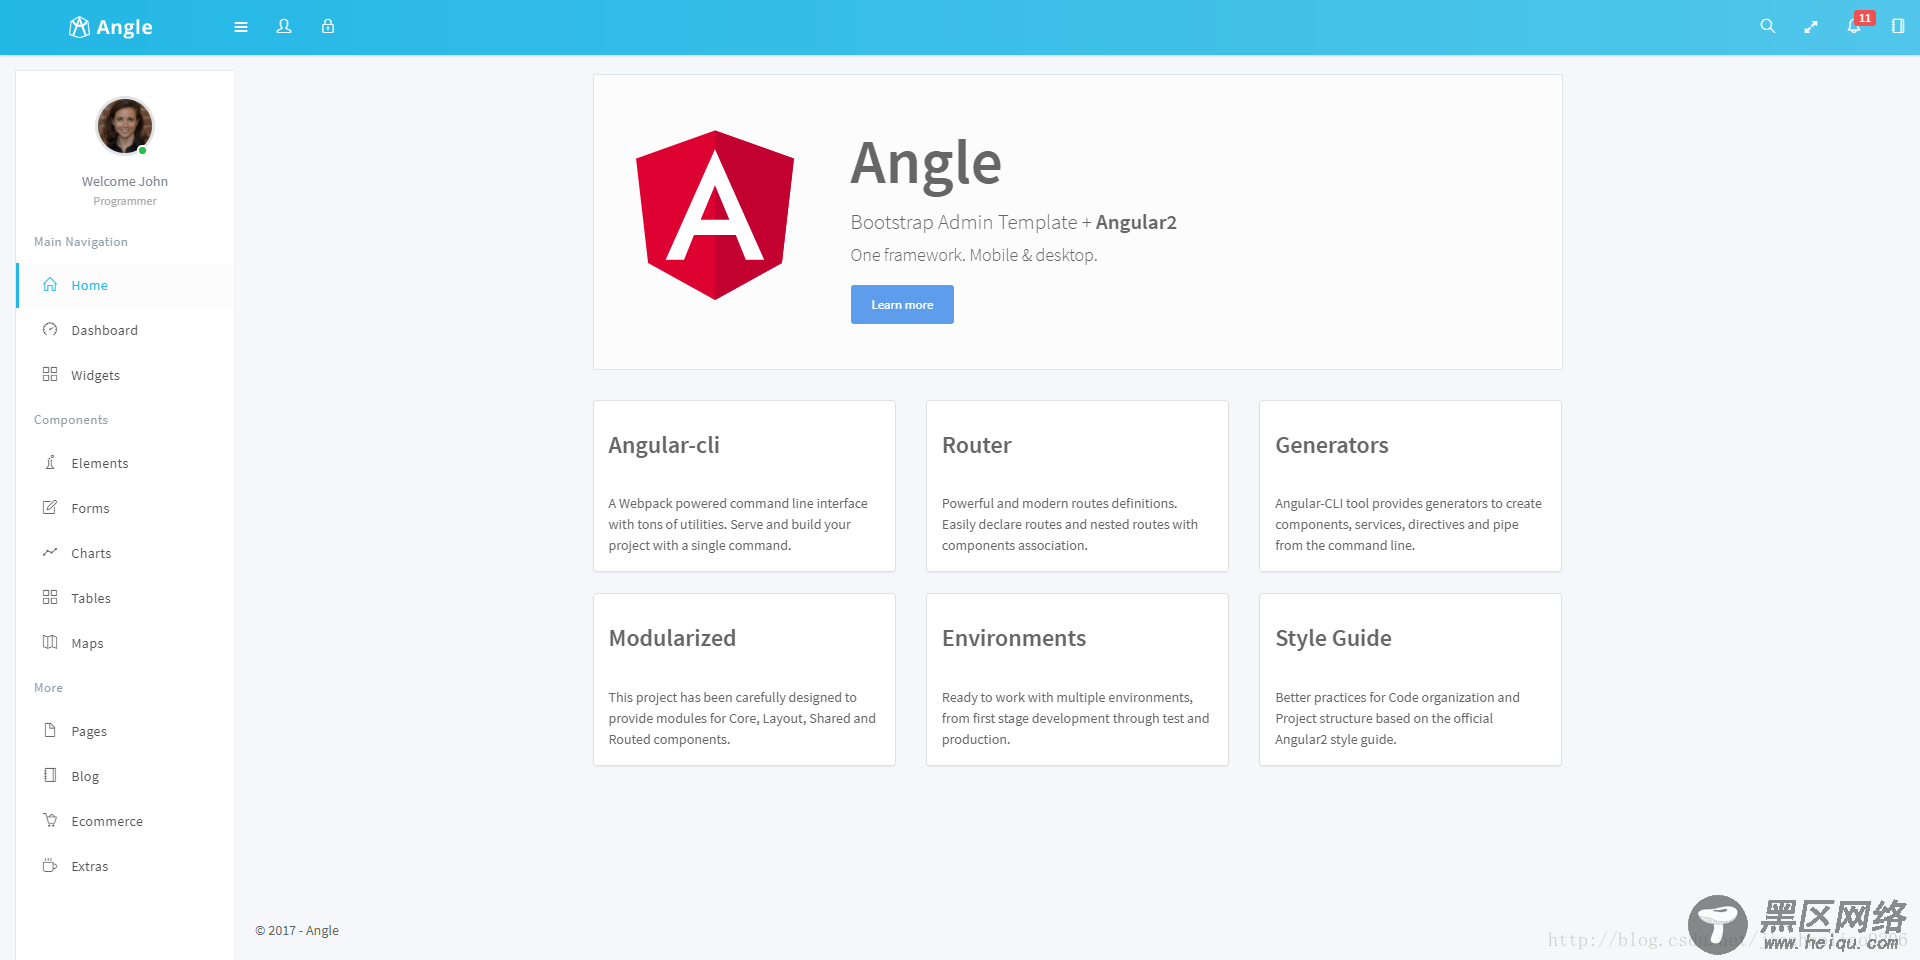The image size is (1920, 960).
Task: Click the Tables grid icon
Action: coord(50,597)
